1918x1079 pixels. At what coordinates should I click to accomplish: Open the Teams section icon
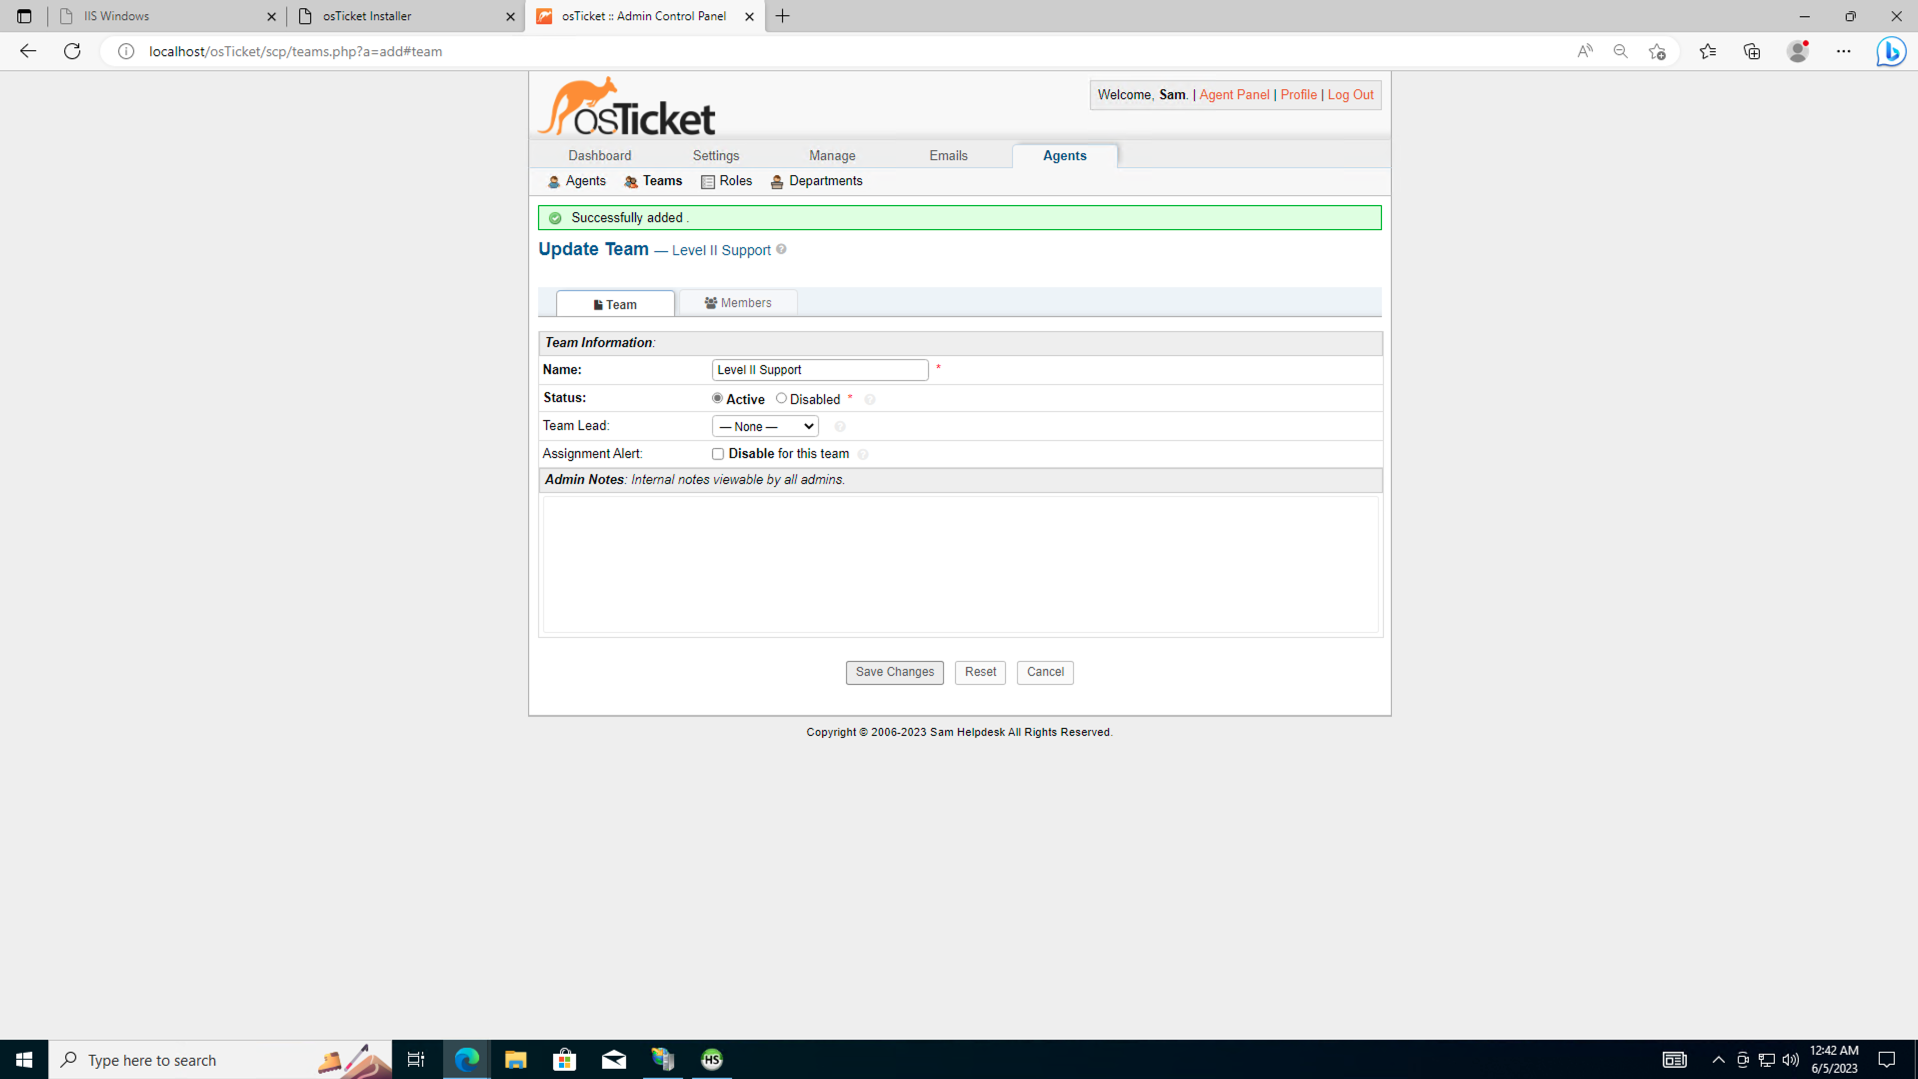coord(630,181)
